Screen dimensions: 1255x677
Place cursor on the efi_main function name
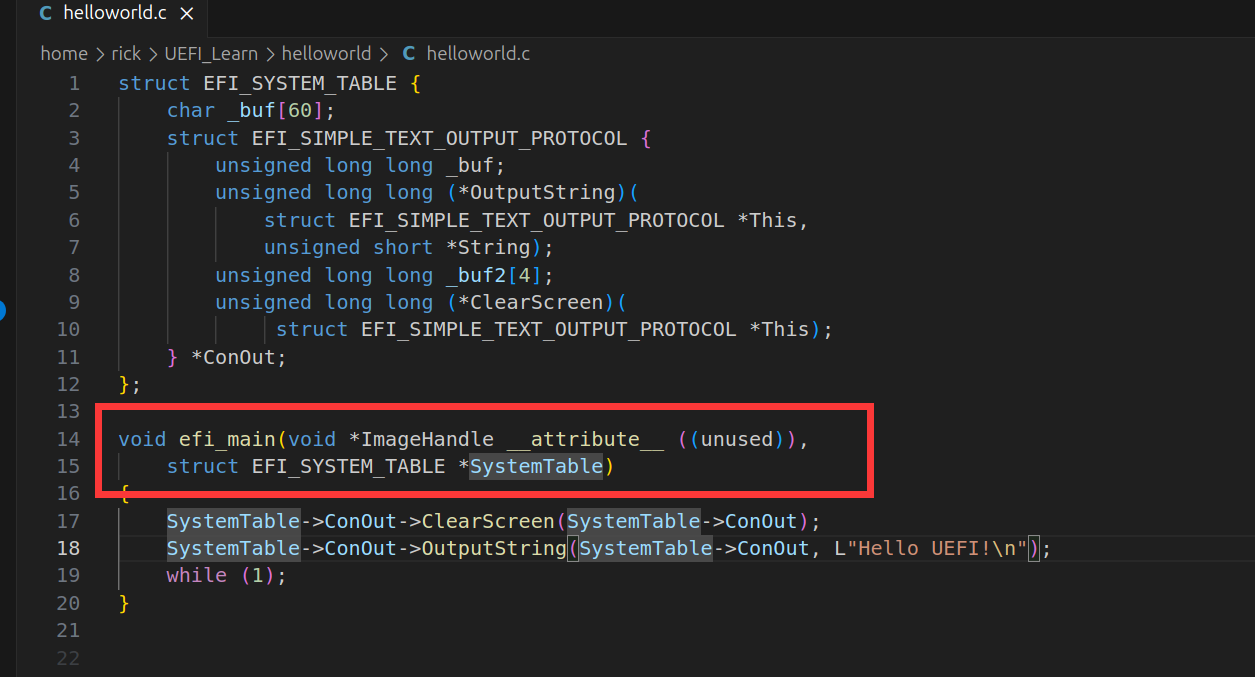pyautogui.click(x=228, y=439)
